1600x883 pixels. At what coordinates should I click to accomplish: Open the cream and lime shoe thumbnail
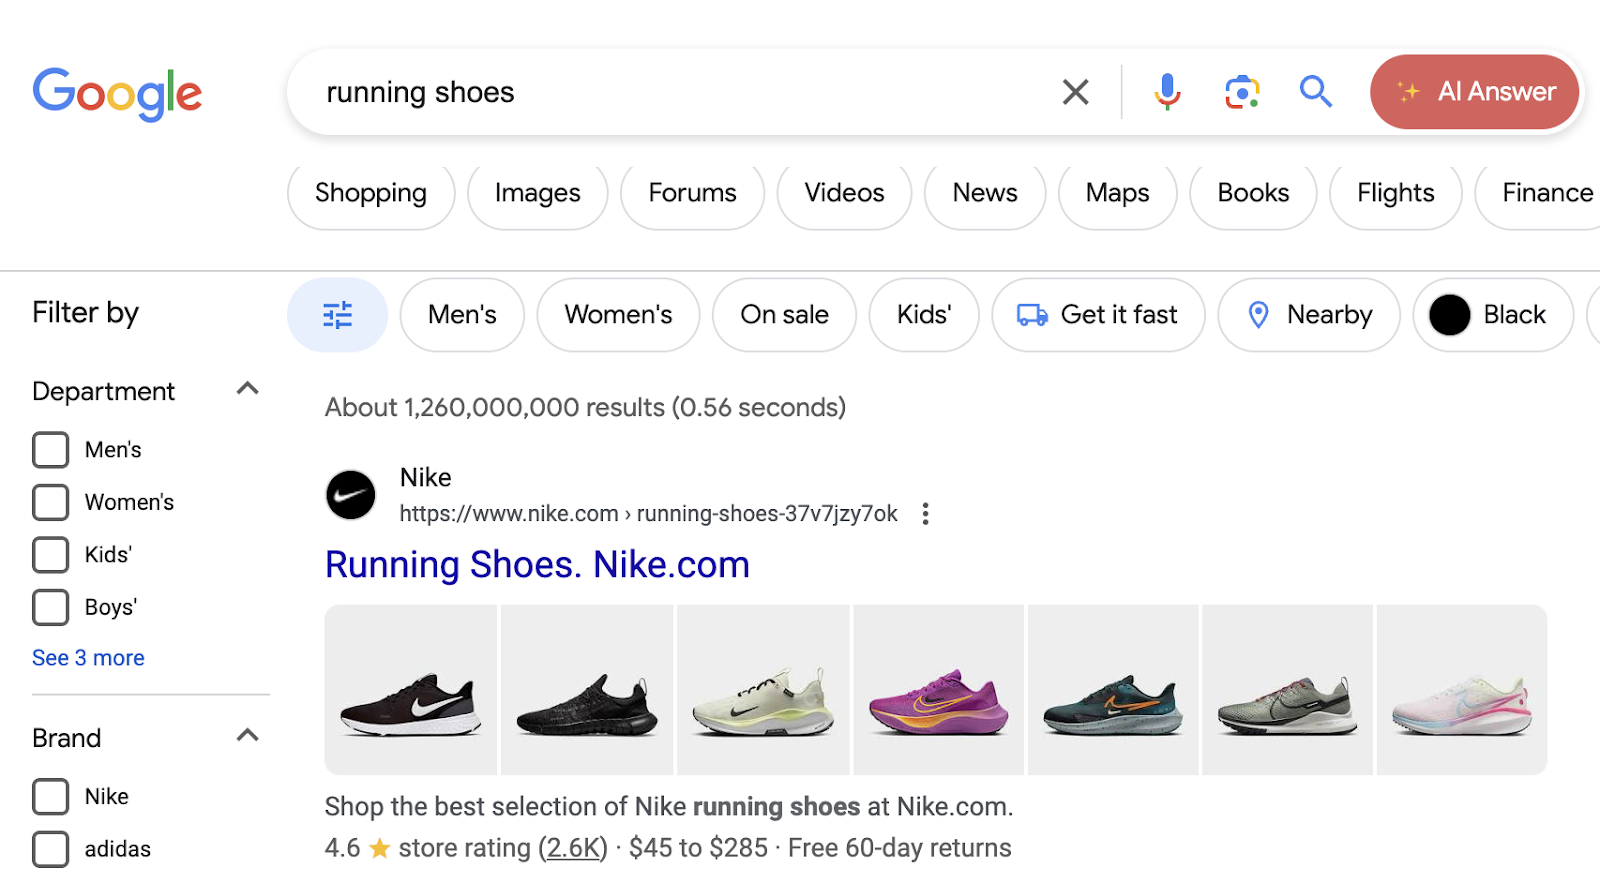pos(763,690)
